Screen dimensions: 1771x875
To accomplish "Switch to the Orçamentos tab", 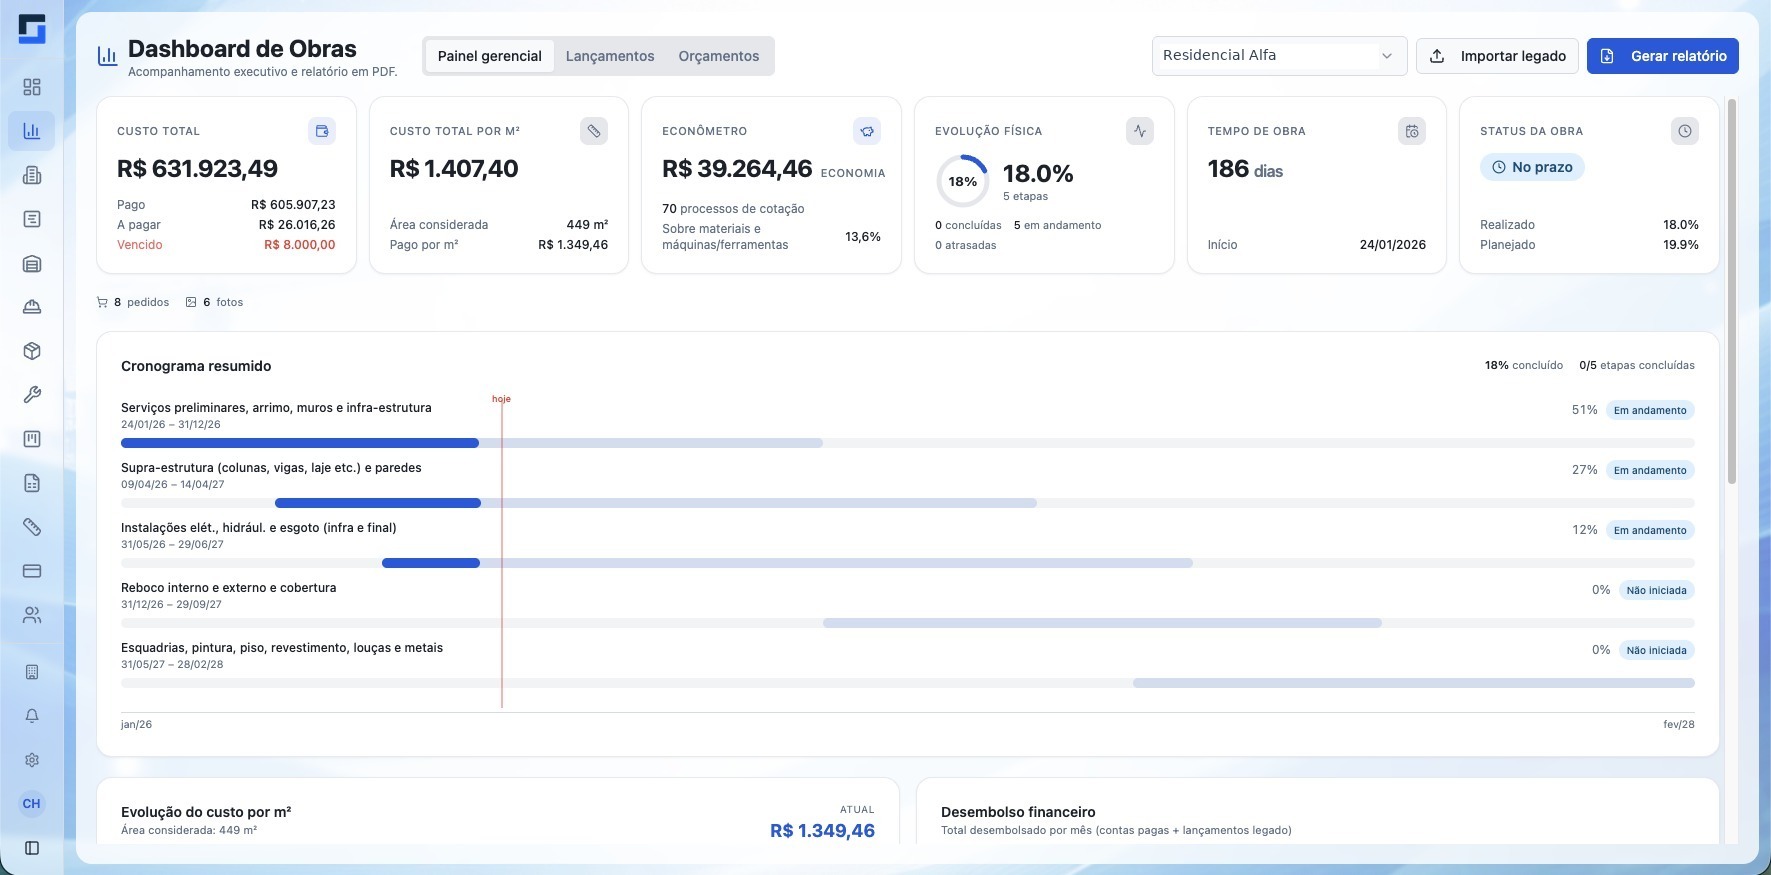I will (x=719, y=56).
